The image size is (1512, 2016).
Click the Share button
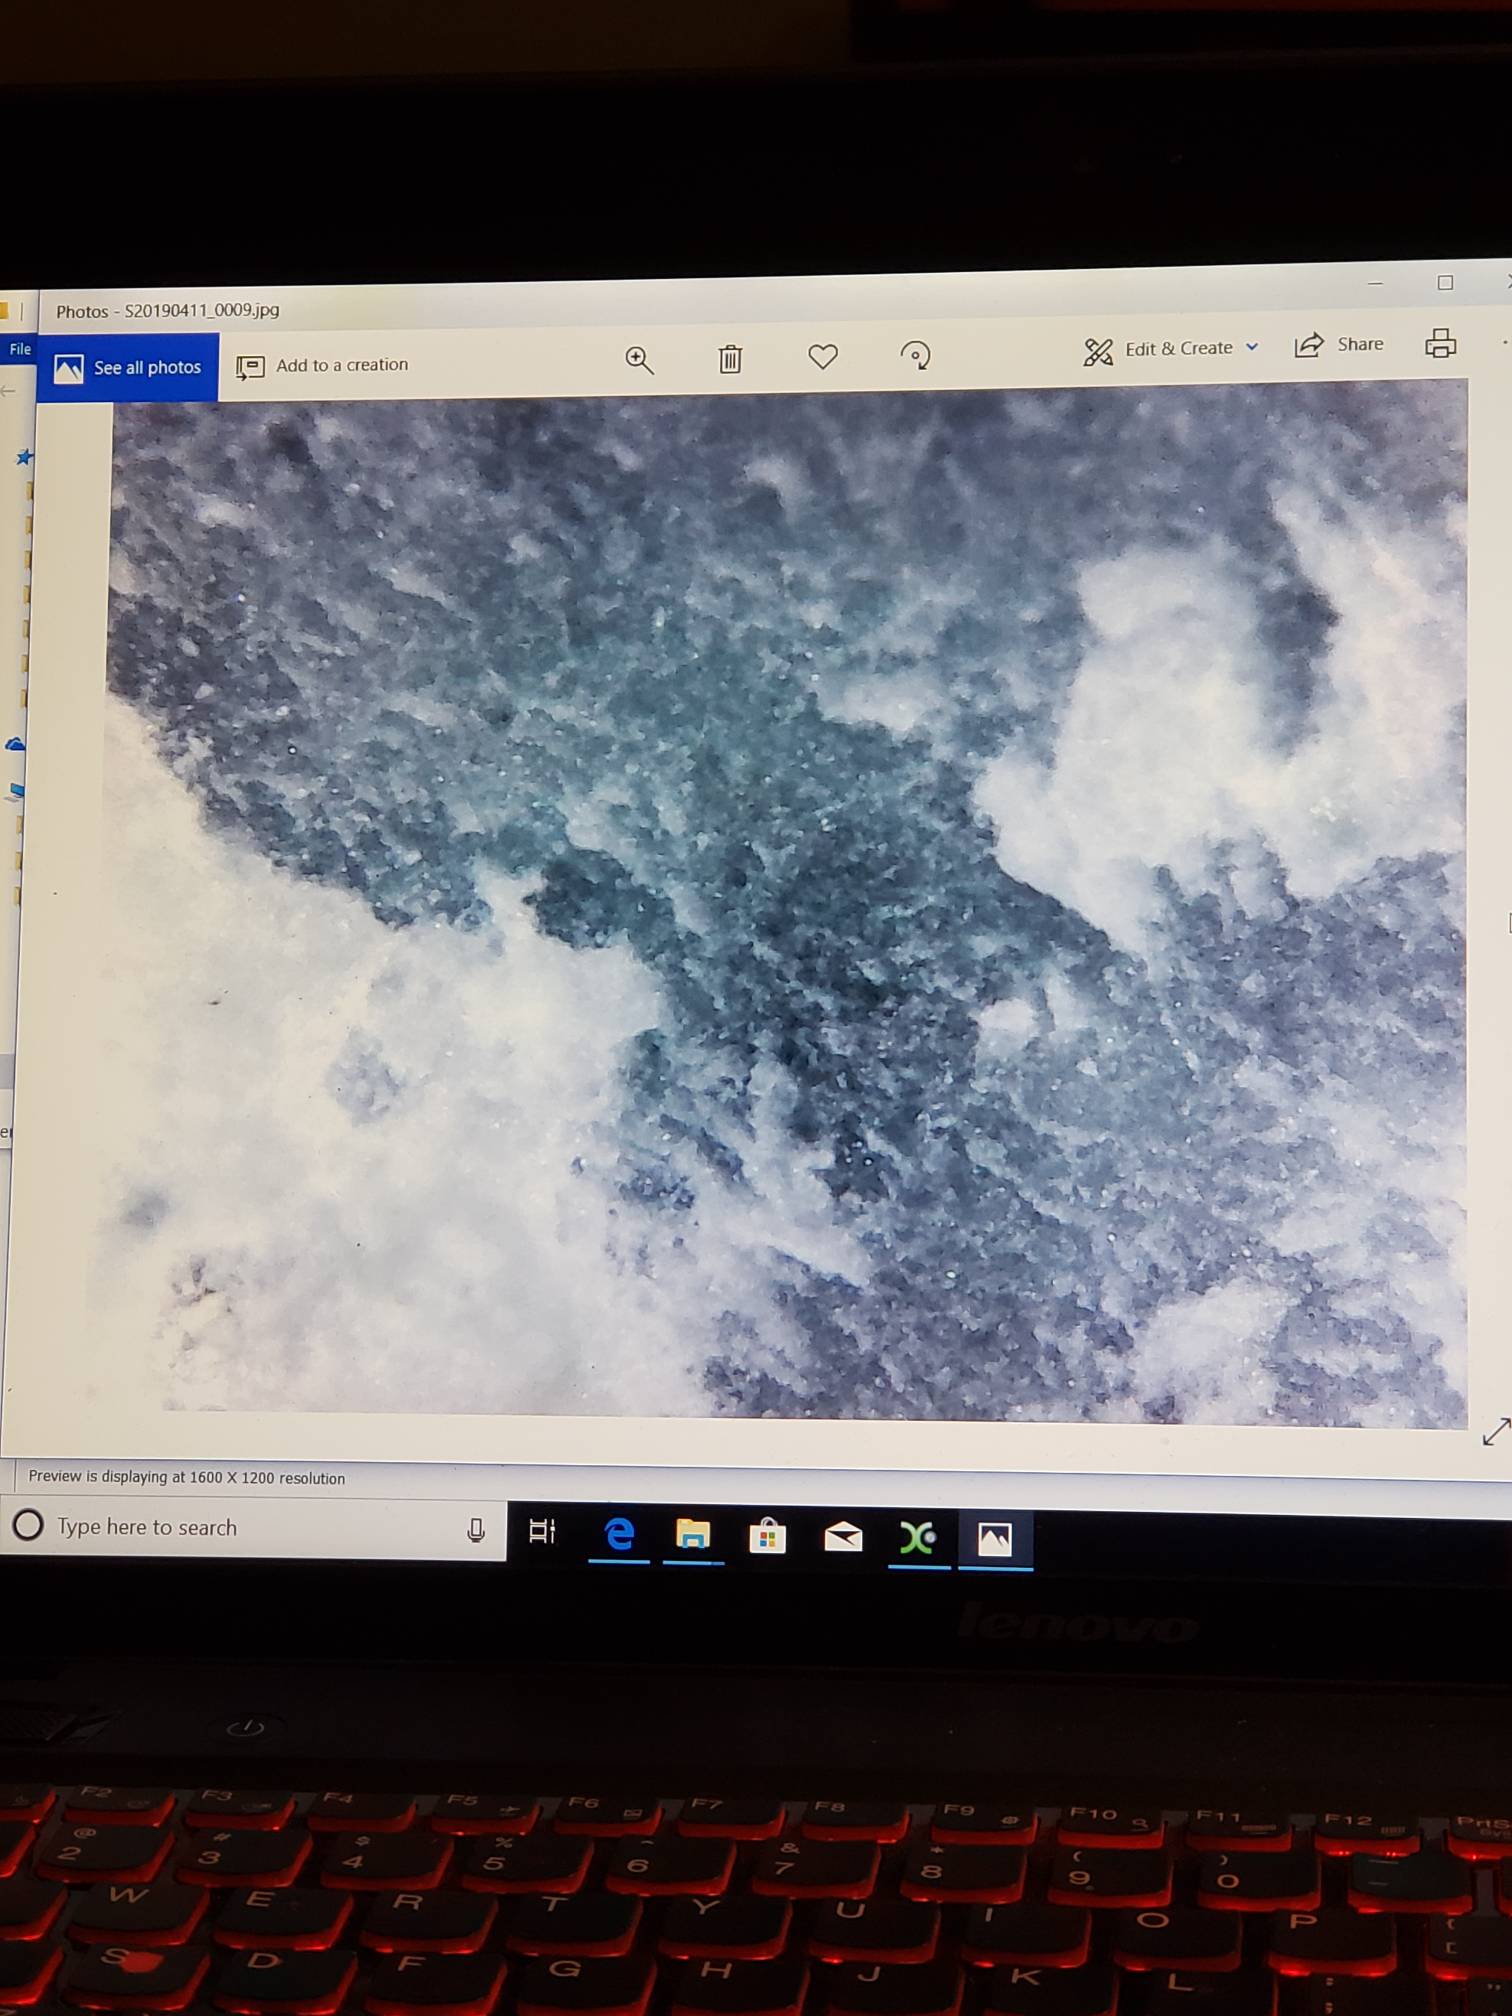(1339, 345)
